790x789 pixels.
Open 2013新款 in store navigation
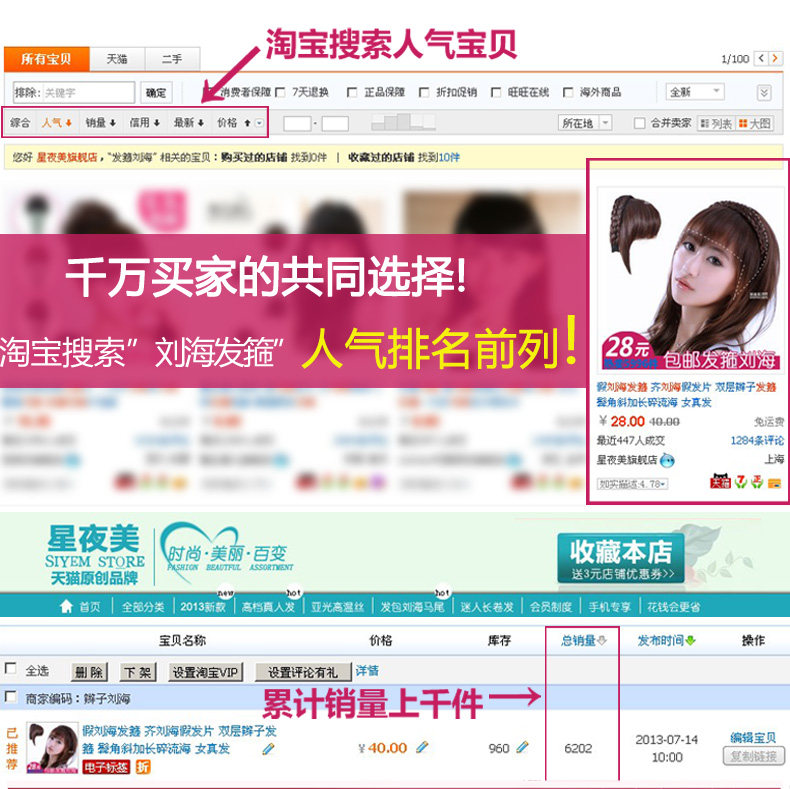coord(203,607)
